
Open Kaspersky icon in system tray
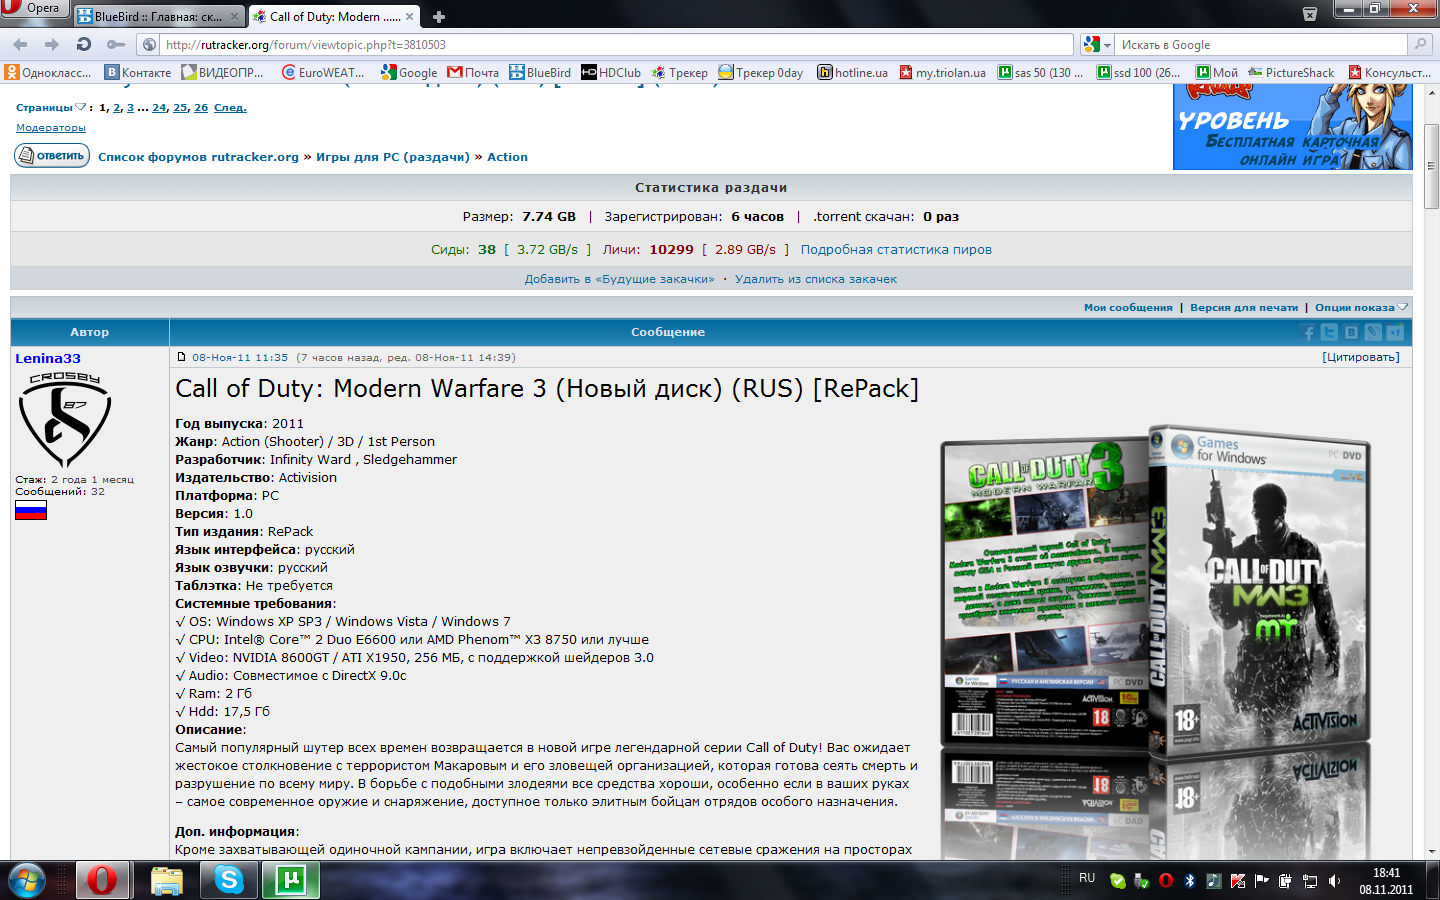tap(1238, 881)
